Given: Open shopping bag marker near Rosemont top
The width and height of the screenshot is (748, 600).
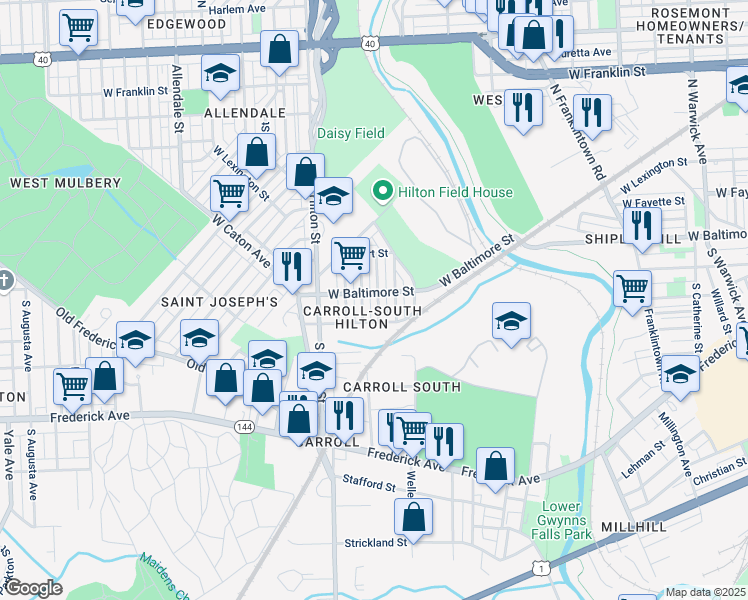Looking at the screenshot, I should coord(533,38).
